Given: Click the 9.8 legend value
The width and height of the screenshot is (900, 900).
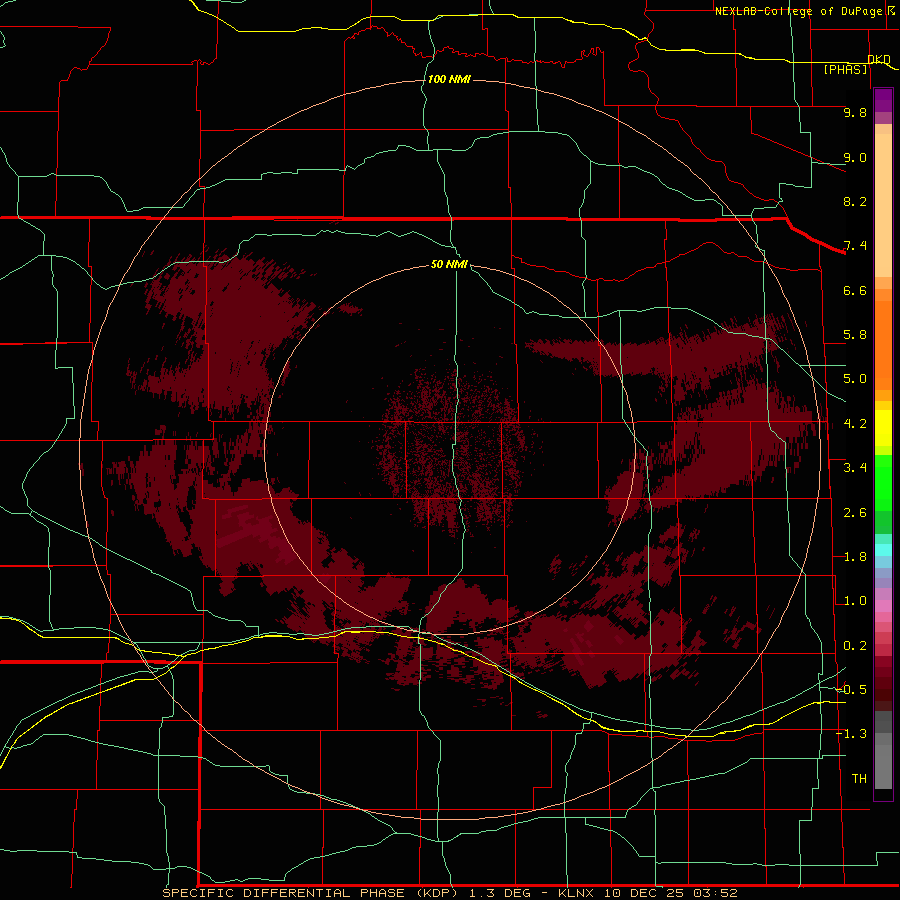Looking at the screenshot, I should click(855, 112).
